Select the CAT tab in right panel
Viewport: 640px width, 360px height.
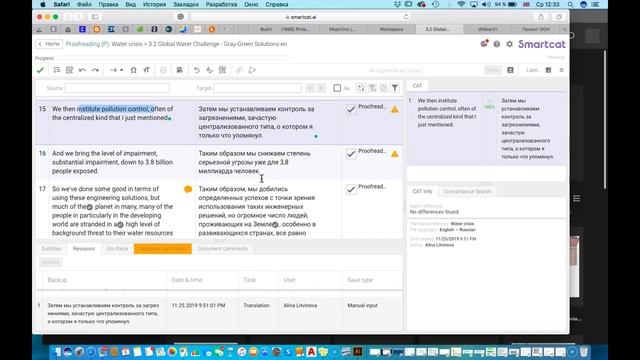point(417,86)
